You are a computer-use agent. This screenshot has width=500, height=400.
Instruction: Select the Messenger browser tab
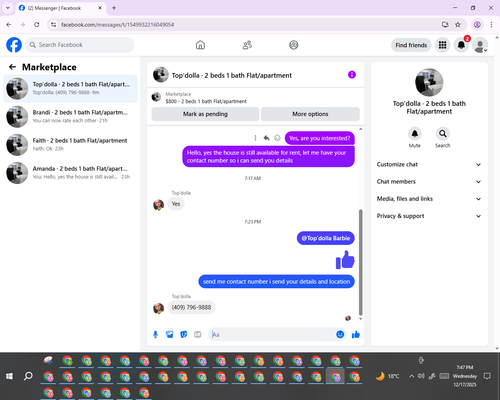pyautogui.click(x=61, y=8)
